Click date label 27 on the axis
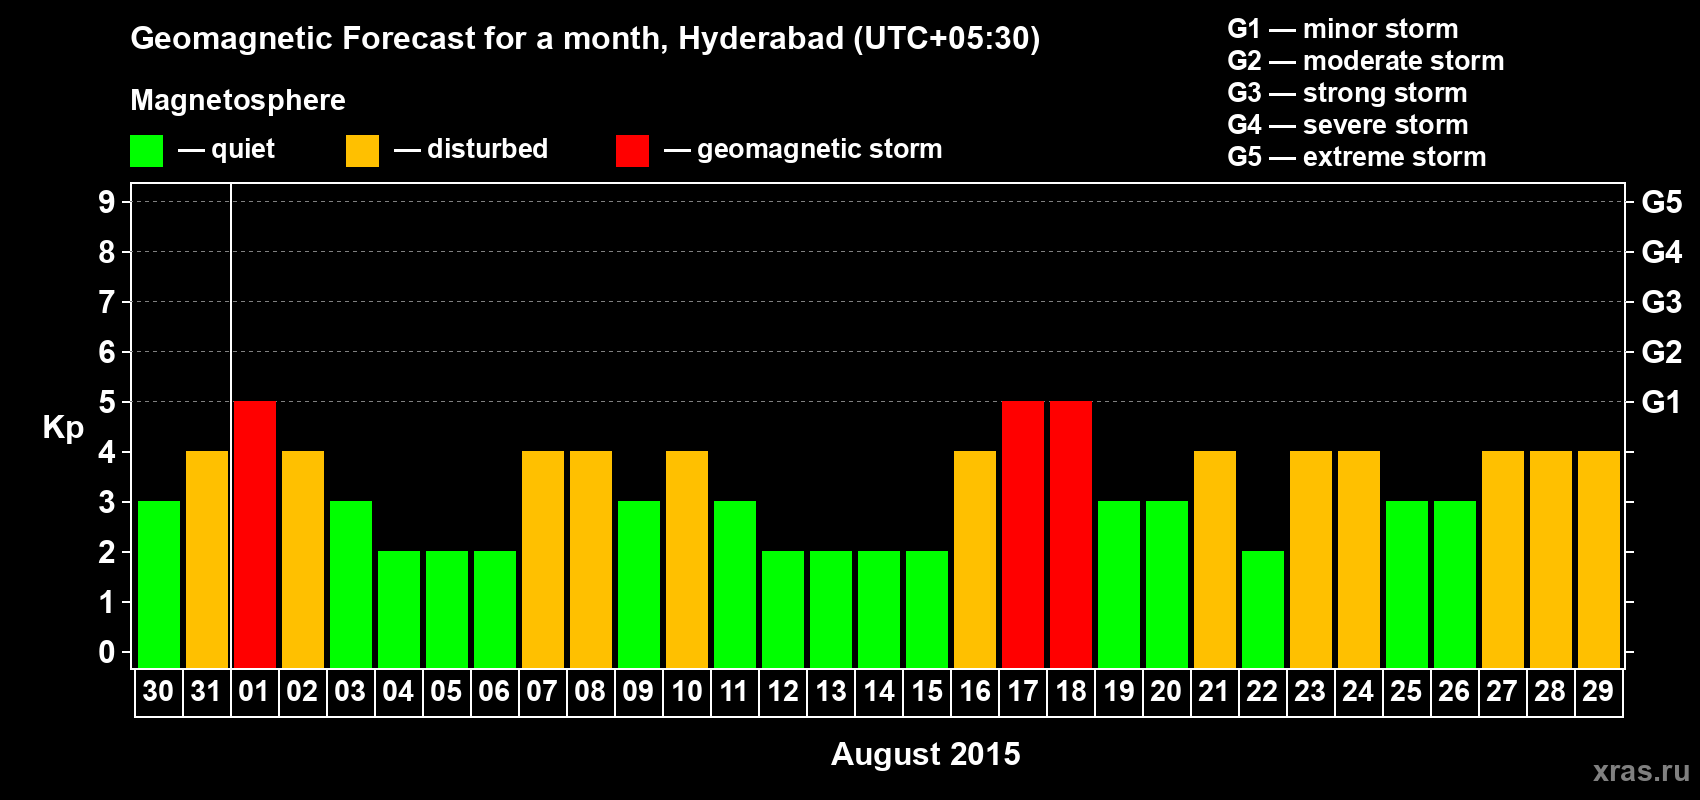Screen dimensions: 1700x800 pyautogui.click(x=1502, y=691)
